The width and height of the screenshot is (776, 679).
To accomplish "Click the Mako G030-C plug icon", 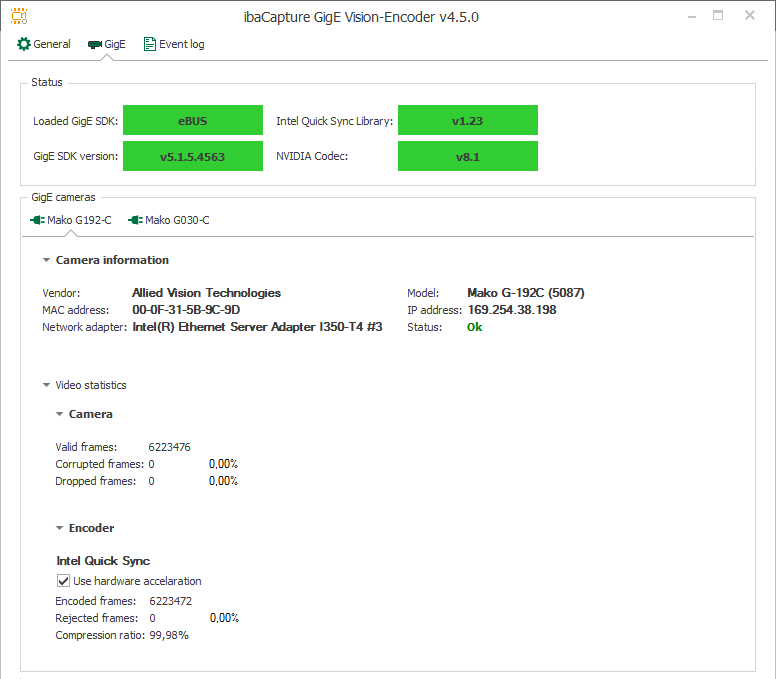I will pos(136,220).
